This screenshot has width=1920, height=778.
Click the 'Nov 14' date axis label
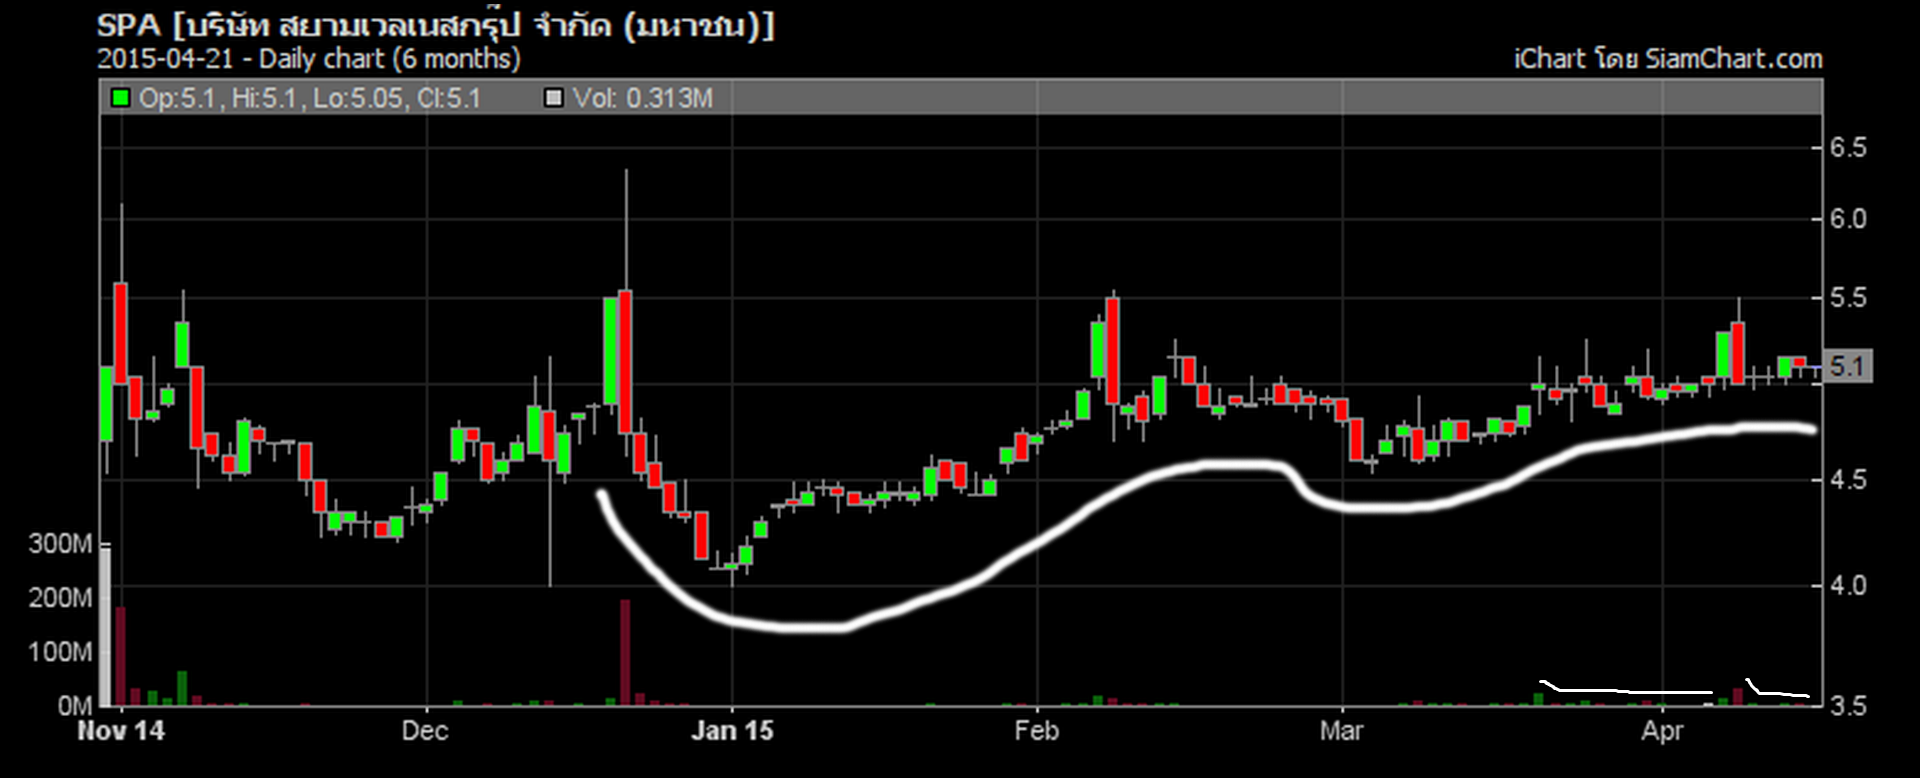tap(121, 731)
